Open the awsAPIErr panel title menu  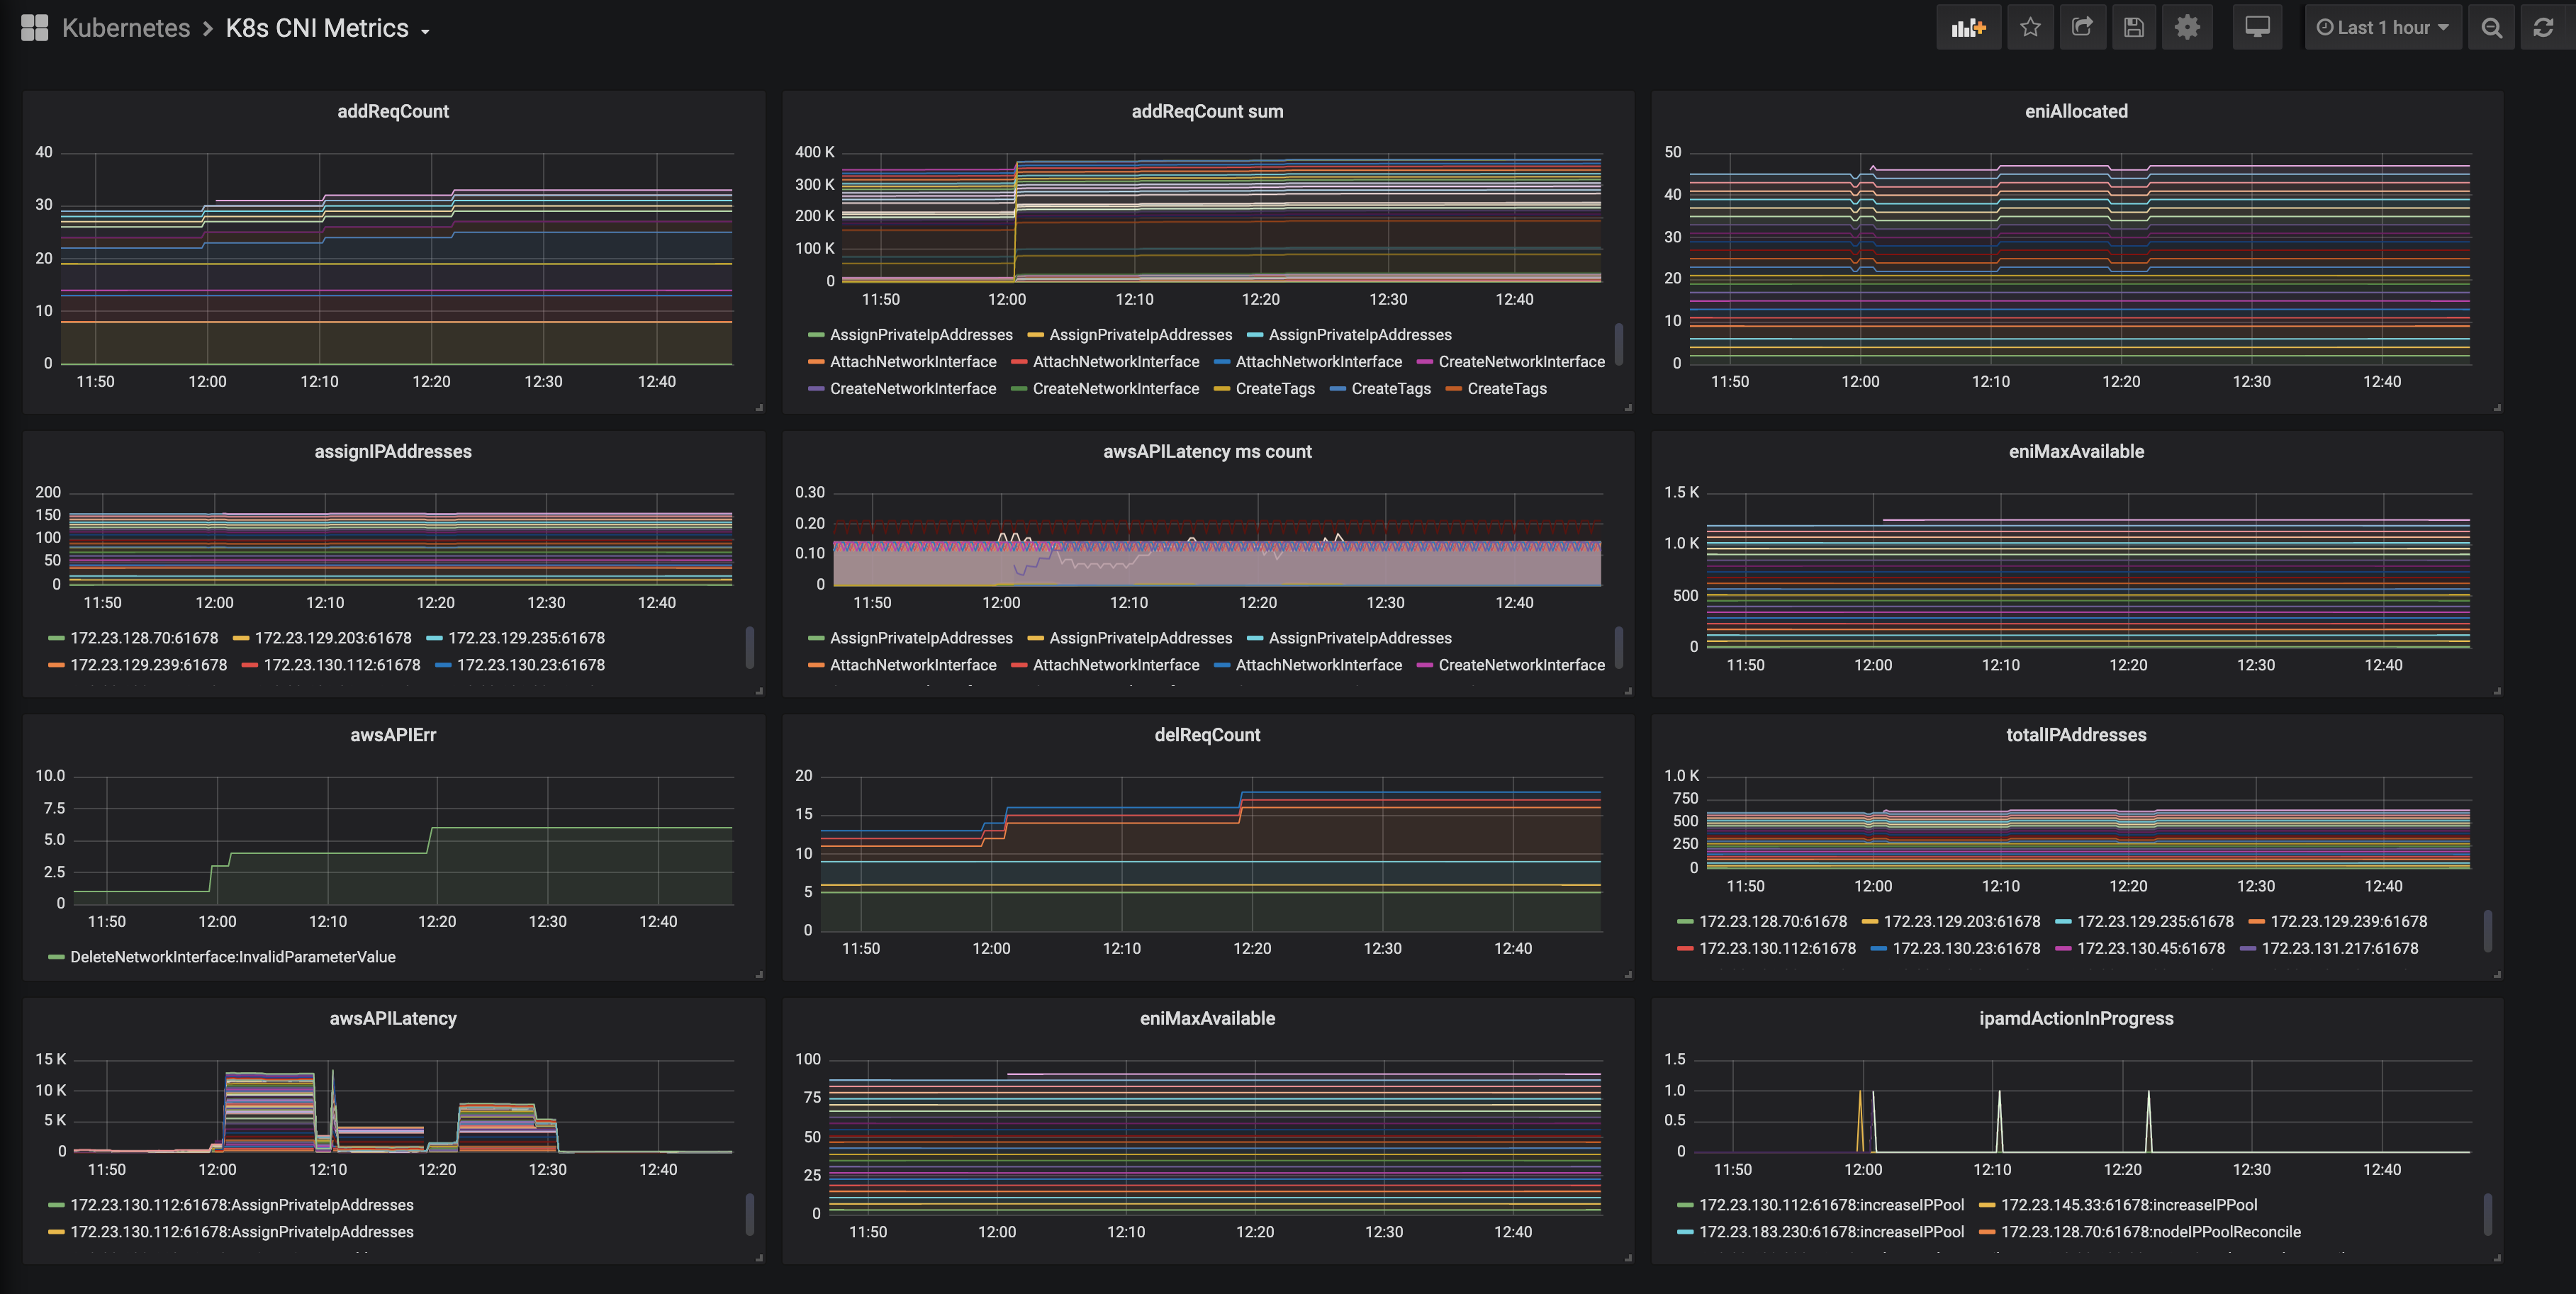[392, 735]
